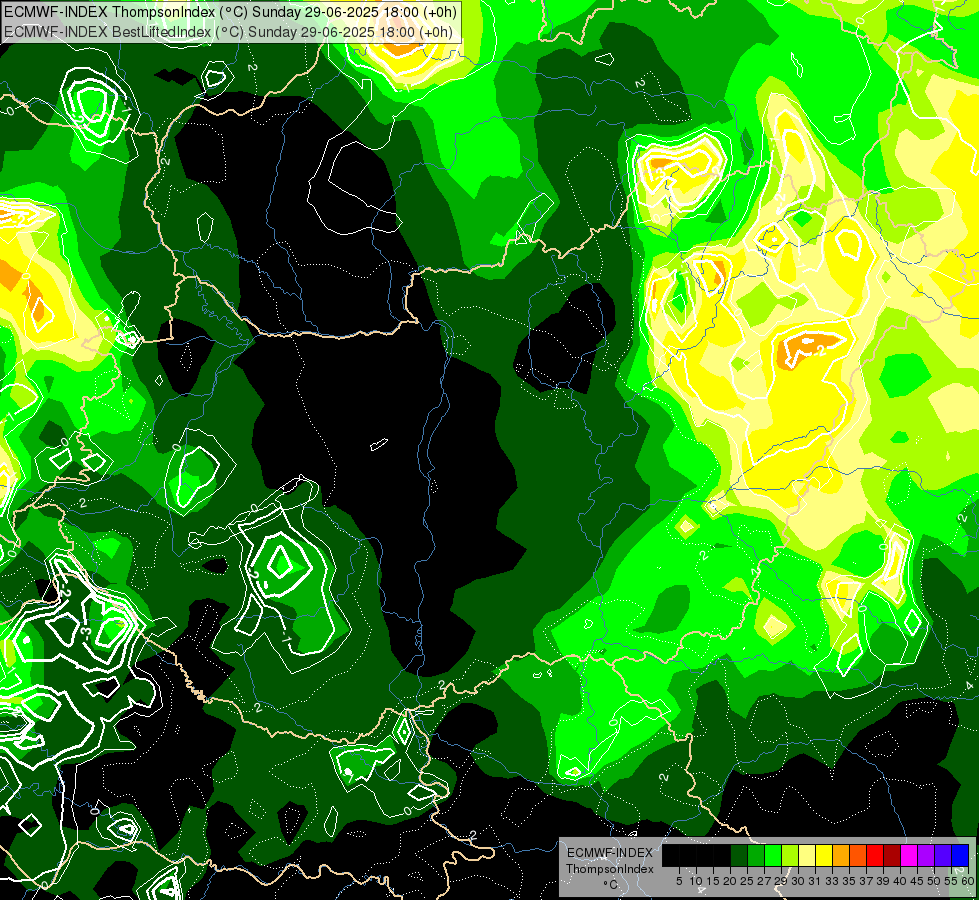This screenshot has height=900, width=979.
Task: Select the pale yellow 30–31 legend swatch
Action: point(807,855)
